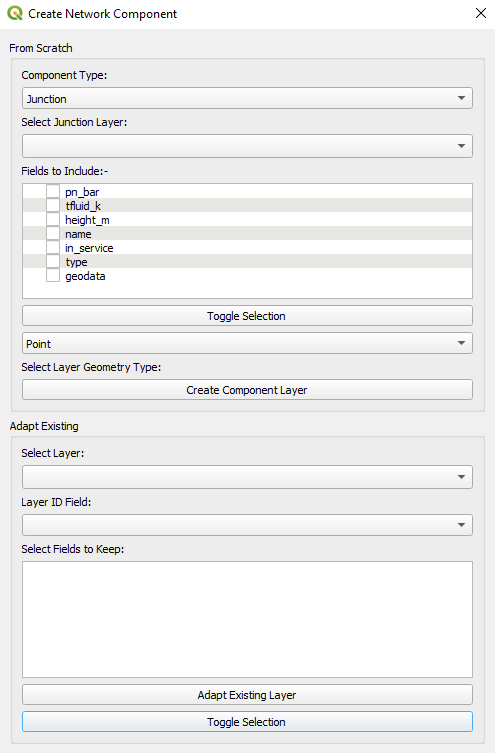Click the type row label
Screen dimensions: 495x753
point(76,262)
